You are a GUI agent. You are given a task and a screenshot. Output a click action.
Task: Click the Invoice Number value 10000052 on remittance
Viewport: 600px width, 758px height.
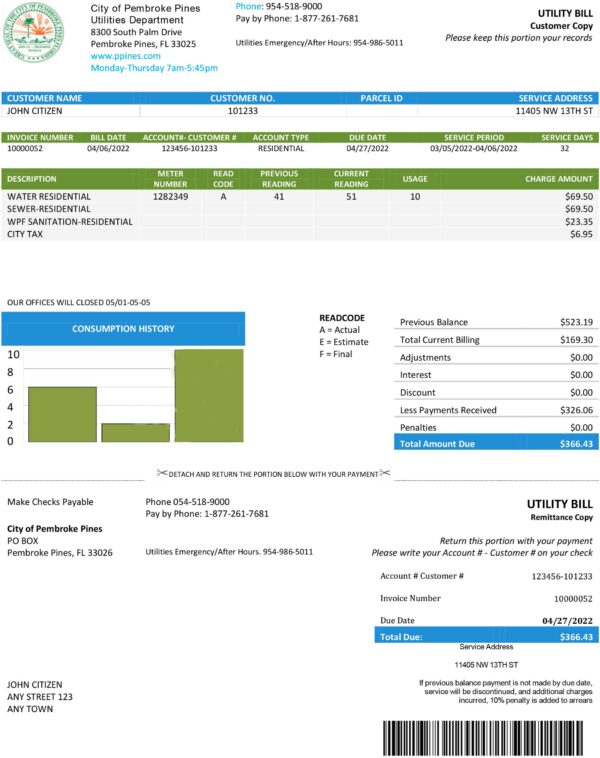[x=573, y=598]
